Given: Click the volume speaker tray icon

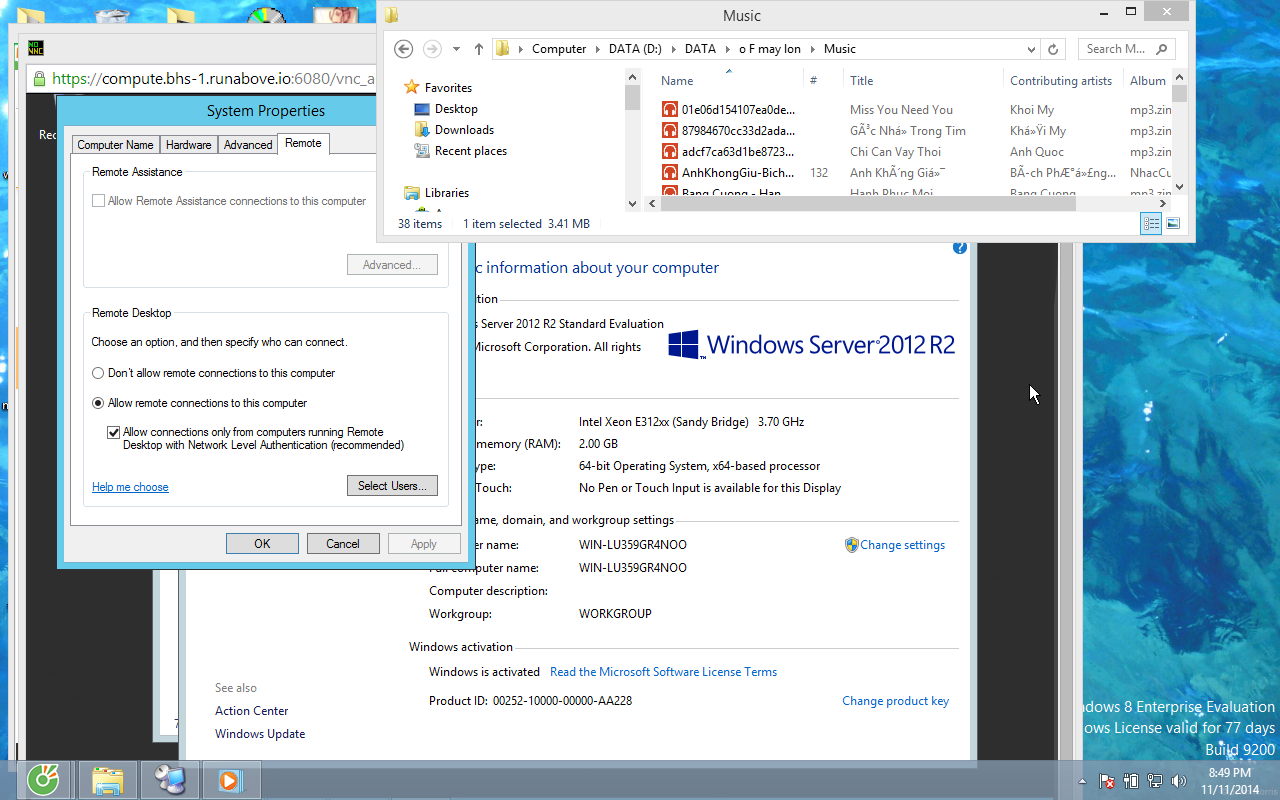Looking at the screenshot, I should (x=1178, y=780).
